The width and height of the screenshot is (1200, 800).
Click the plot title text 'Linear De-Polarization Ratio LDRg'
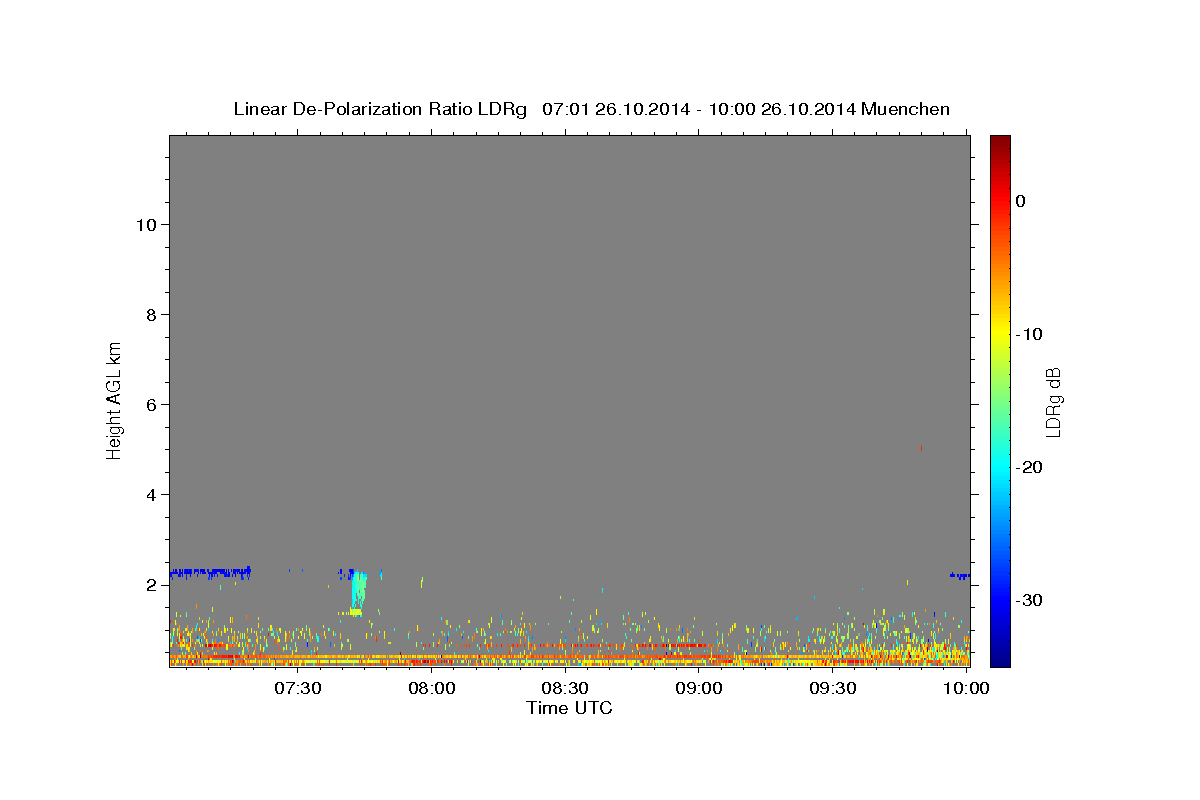380,109
